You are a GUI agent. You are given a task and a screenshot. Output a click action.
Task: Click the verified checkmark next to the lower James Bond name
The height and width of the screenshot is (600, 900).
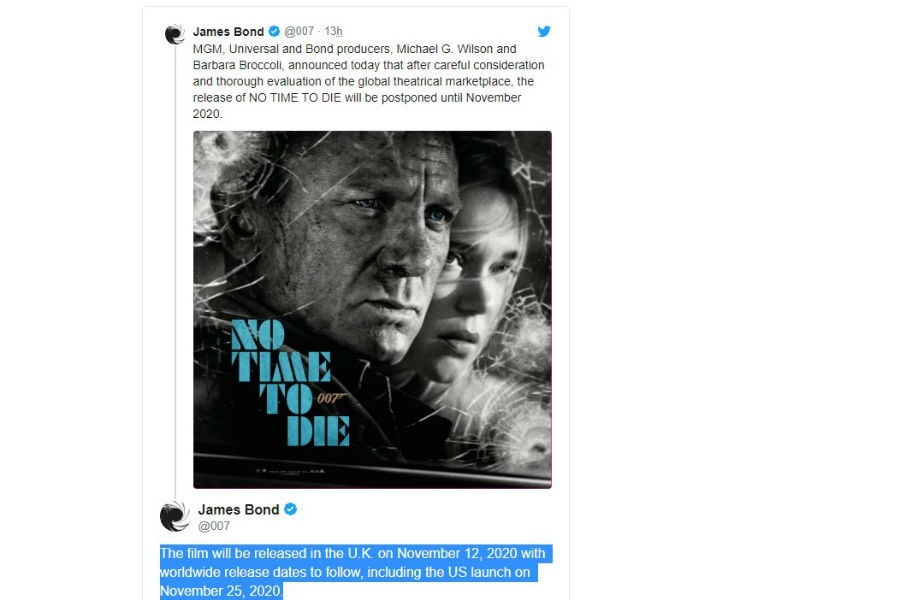[290, 509]
